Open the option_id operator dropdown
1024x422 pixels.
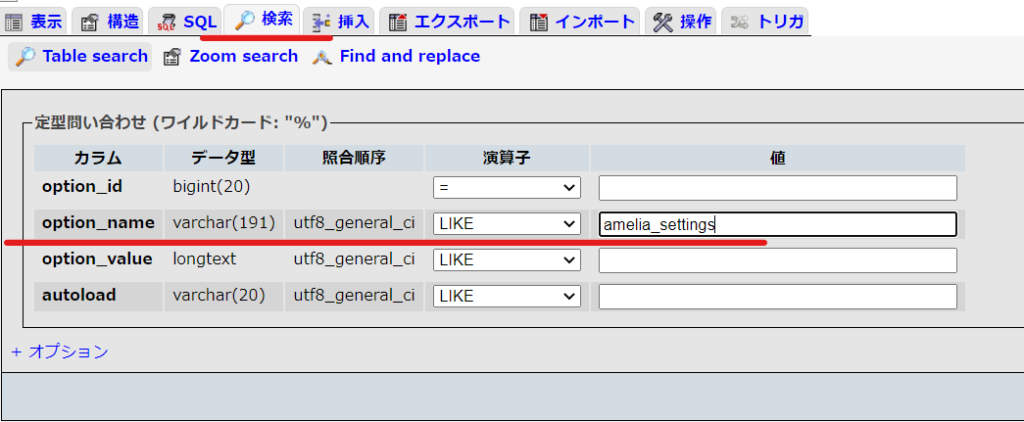(507, 188)
